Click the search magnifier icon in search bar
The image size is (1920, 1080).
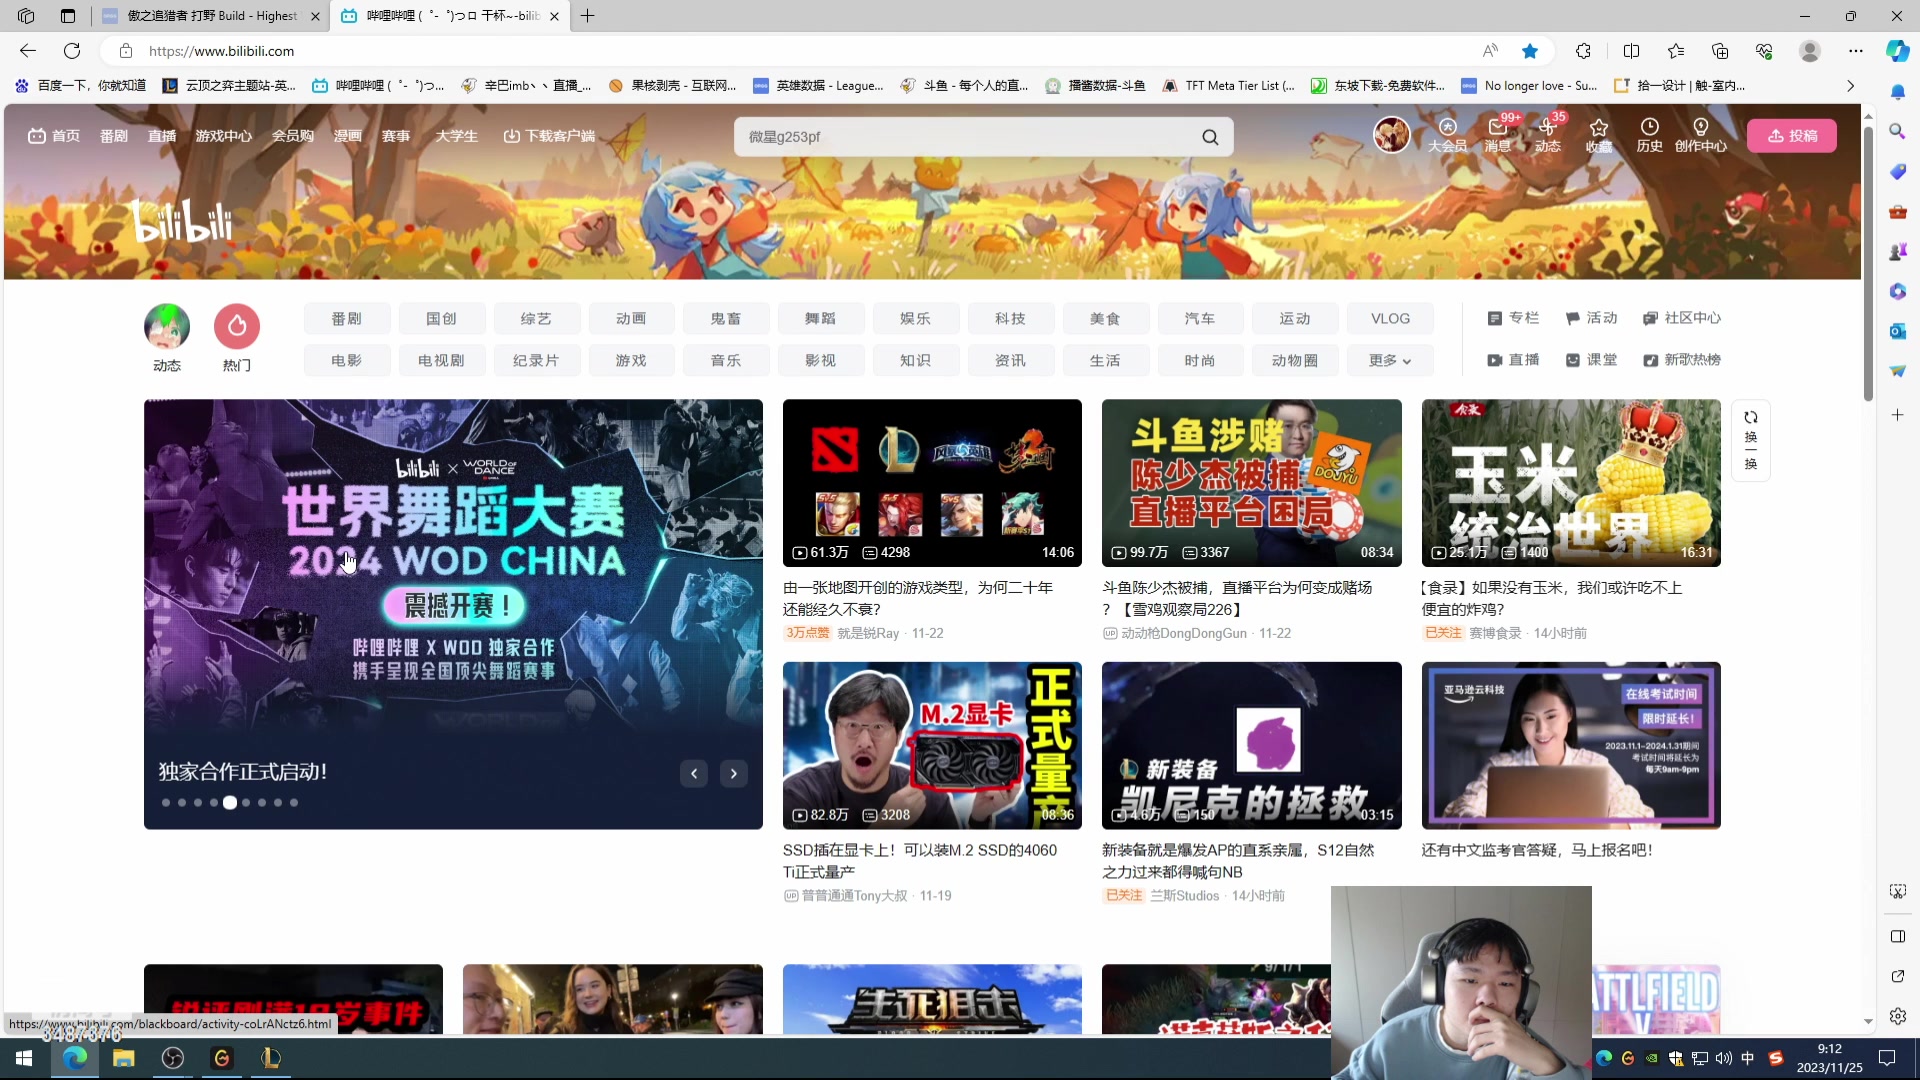(x=1210, y=136)
